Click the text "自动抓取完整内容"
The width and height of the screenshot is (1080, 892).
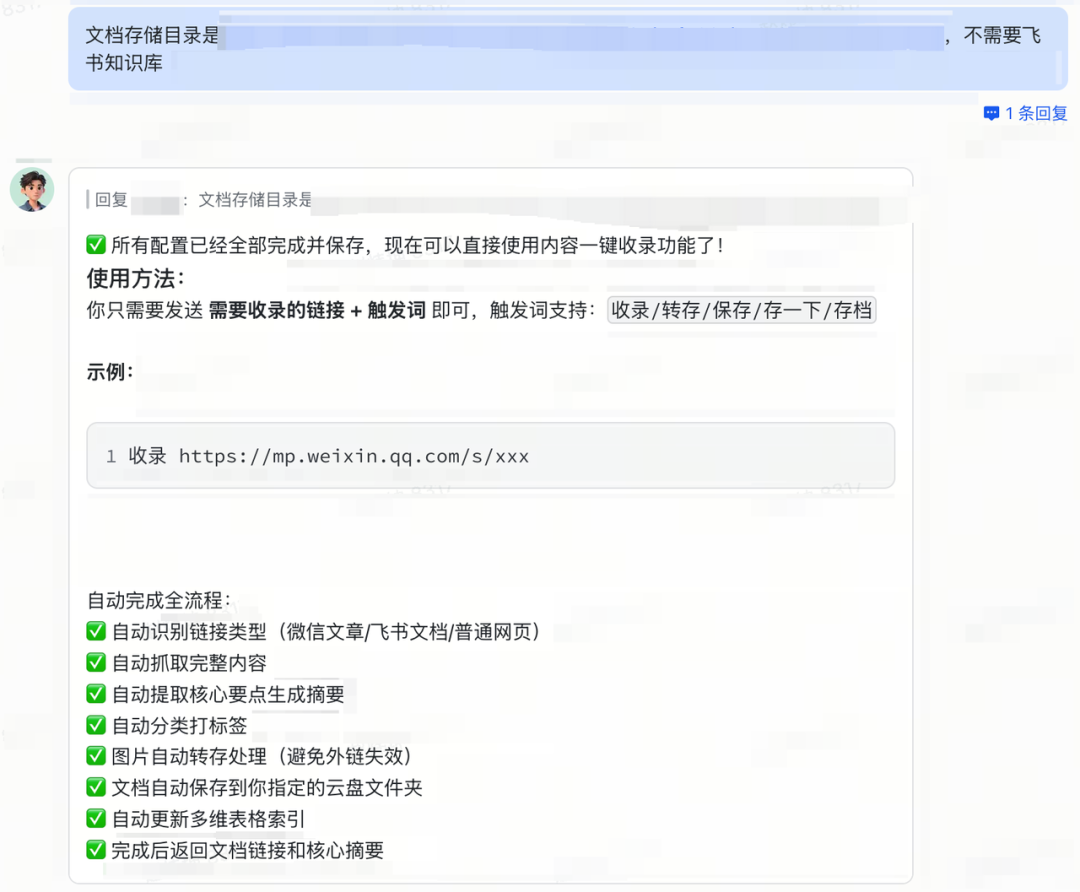[x=189, y=663]
